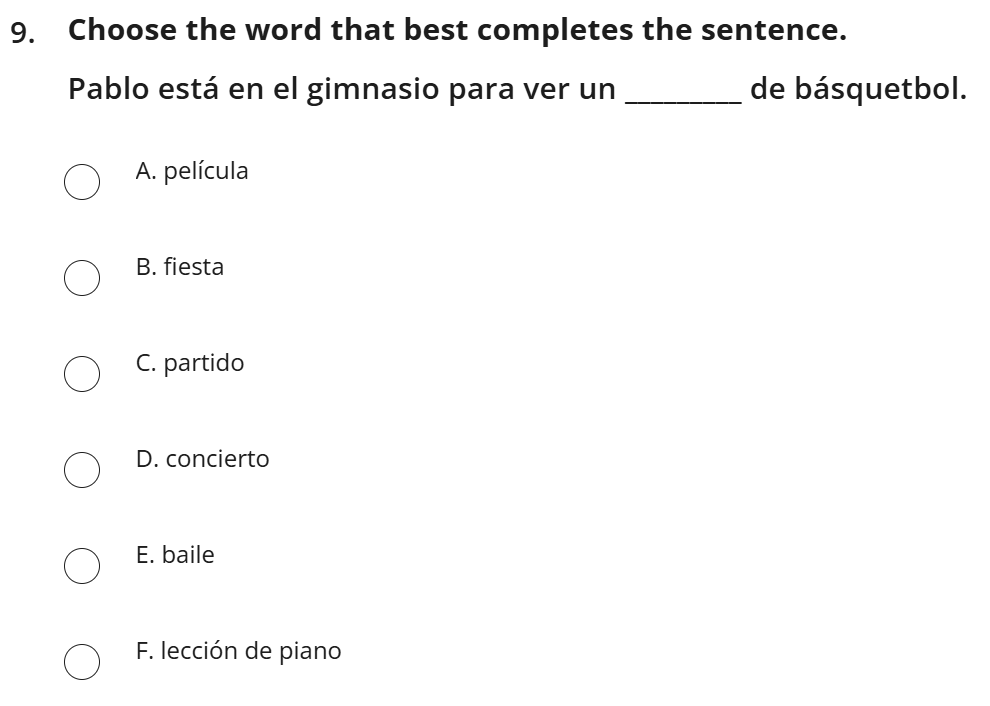
Task: Click the words 'de básquetbol' after the blank
Action: [x=858, y=90]
